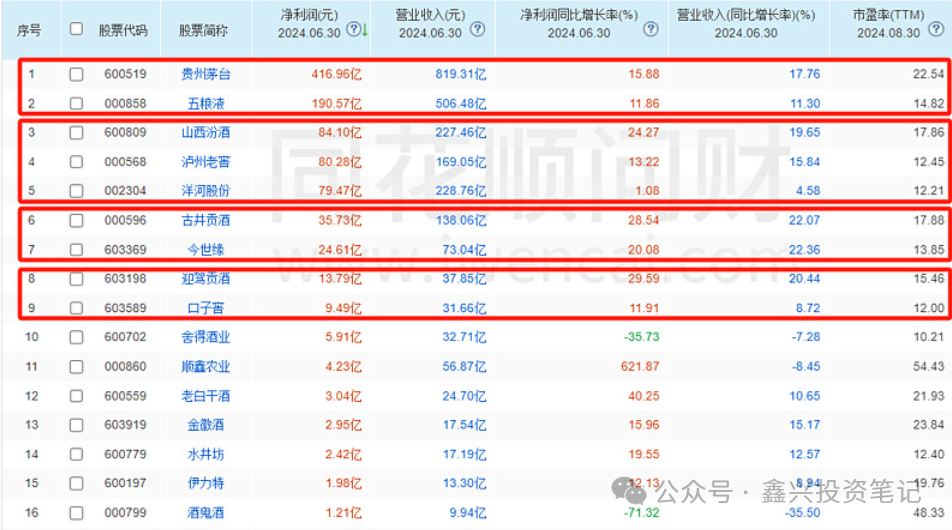Click profit growth value -35.73
This screenshot has width=952, height=530.
click(x=642, y=337)
